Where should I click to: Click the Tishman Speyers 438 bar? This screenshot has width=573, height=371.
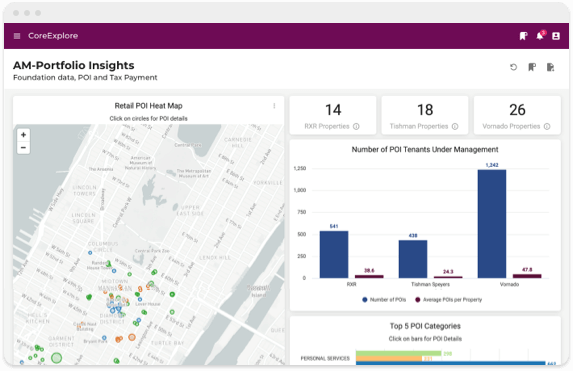click(x=413, y=259)
